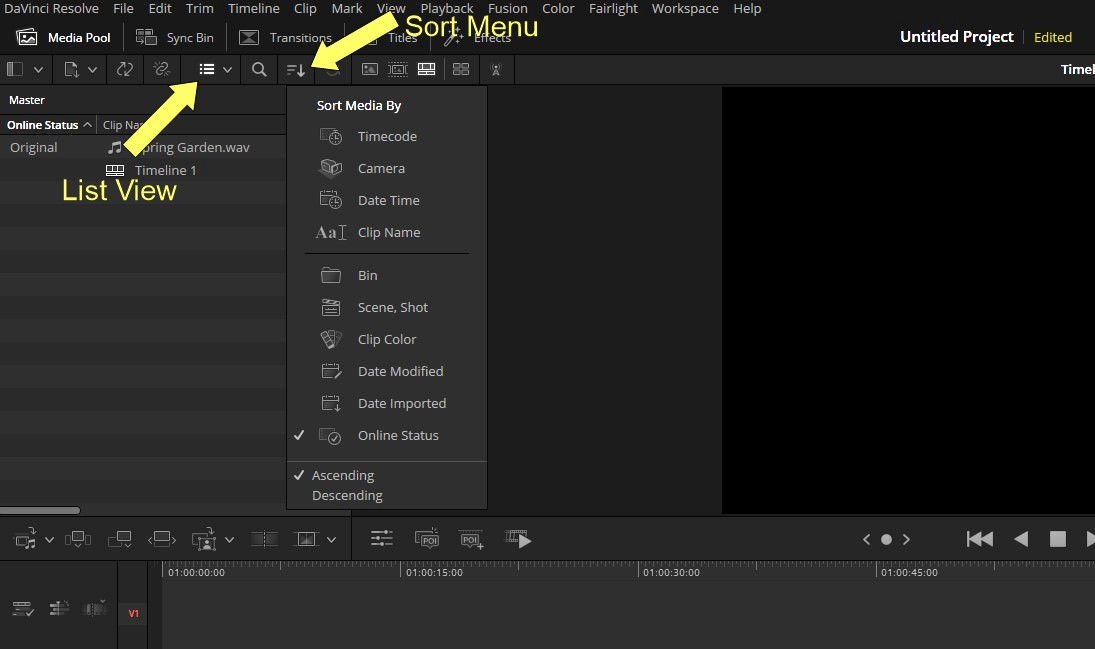
Task: Click the Close Up edit icon
Action: pyautogui.click(x=162, y=539)
